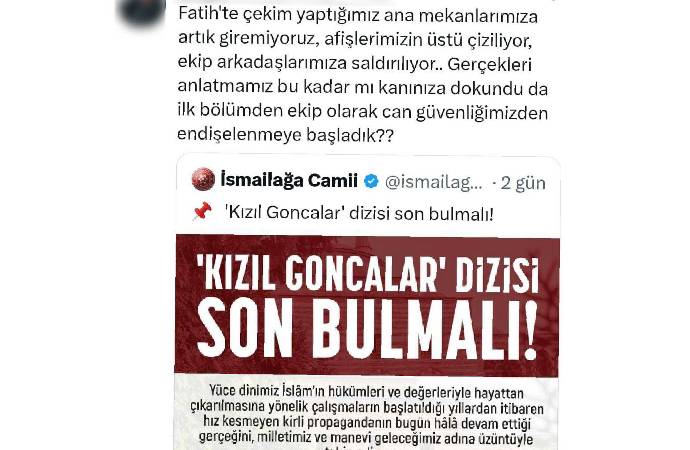
Task: Open the @ismailag... handle link
Action: 433,182
